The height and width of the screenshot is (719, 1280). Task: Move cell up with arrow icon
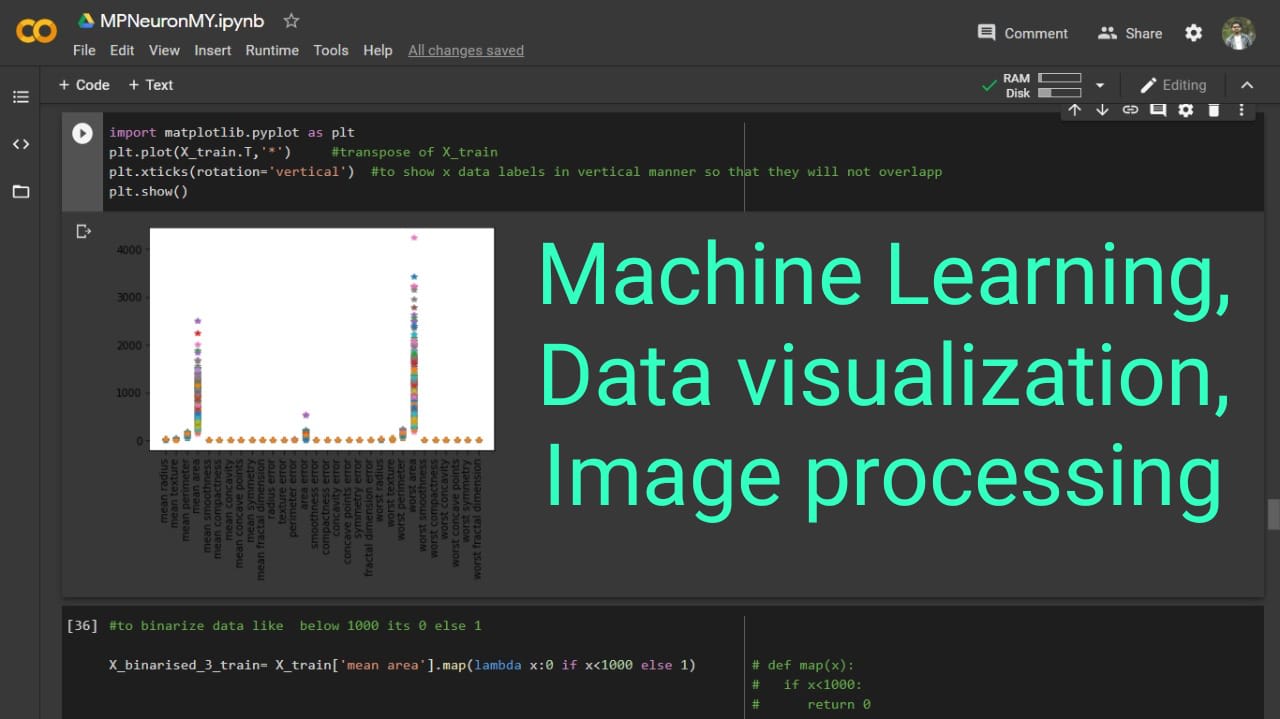[x=1074, y=110]
